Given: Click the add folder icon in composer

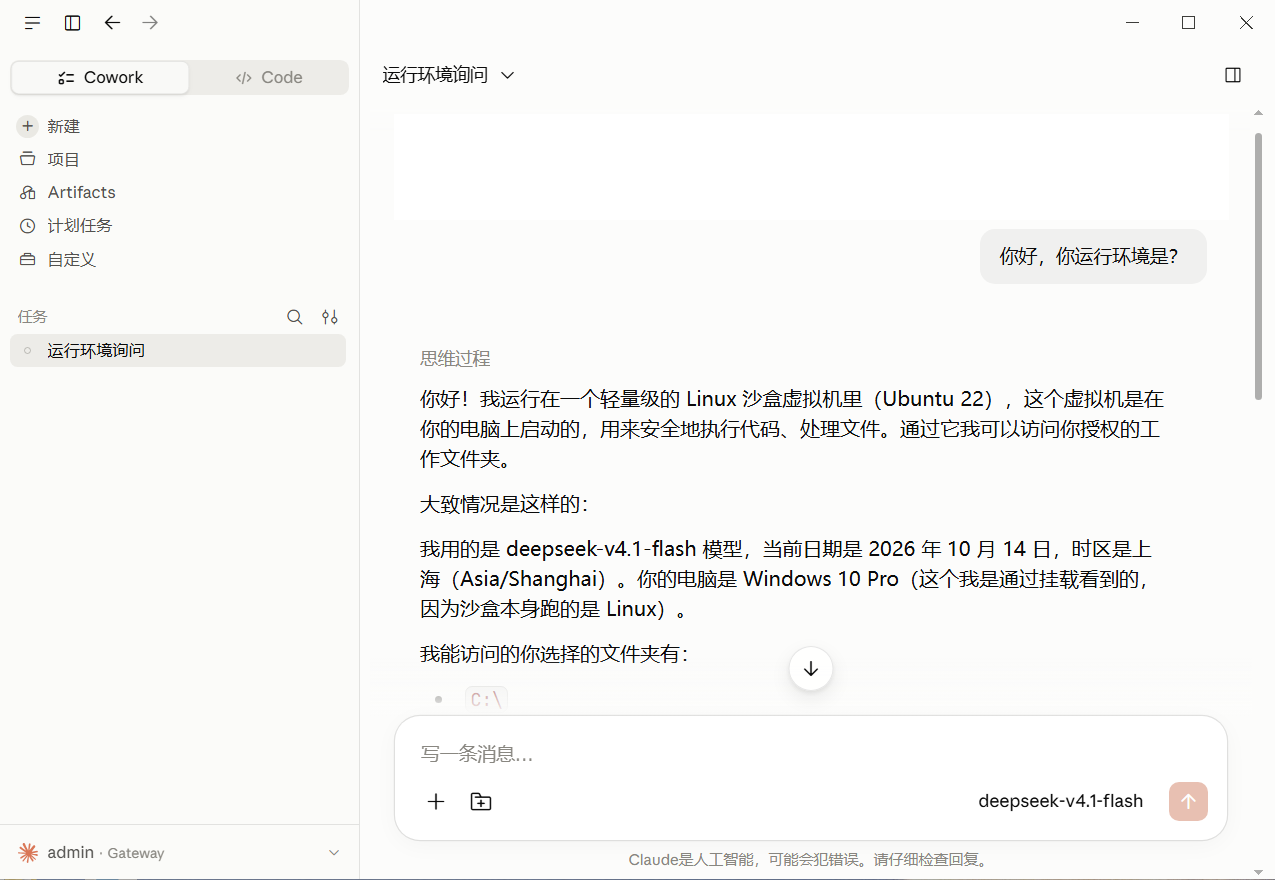Looking at the screenshot, I should [x=481, y=801].
